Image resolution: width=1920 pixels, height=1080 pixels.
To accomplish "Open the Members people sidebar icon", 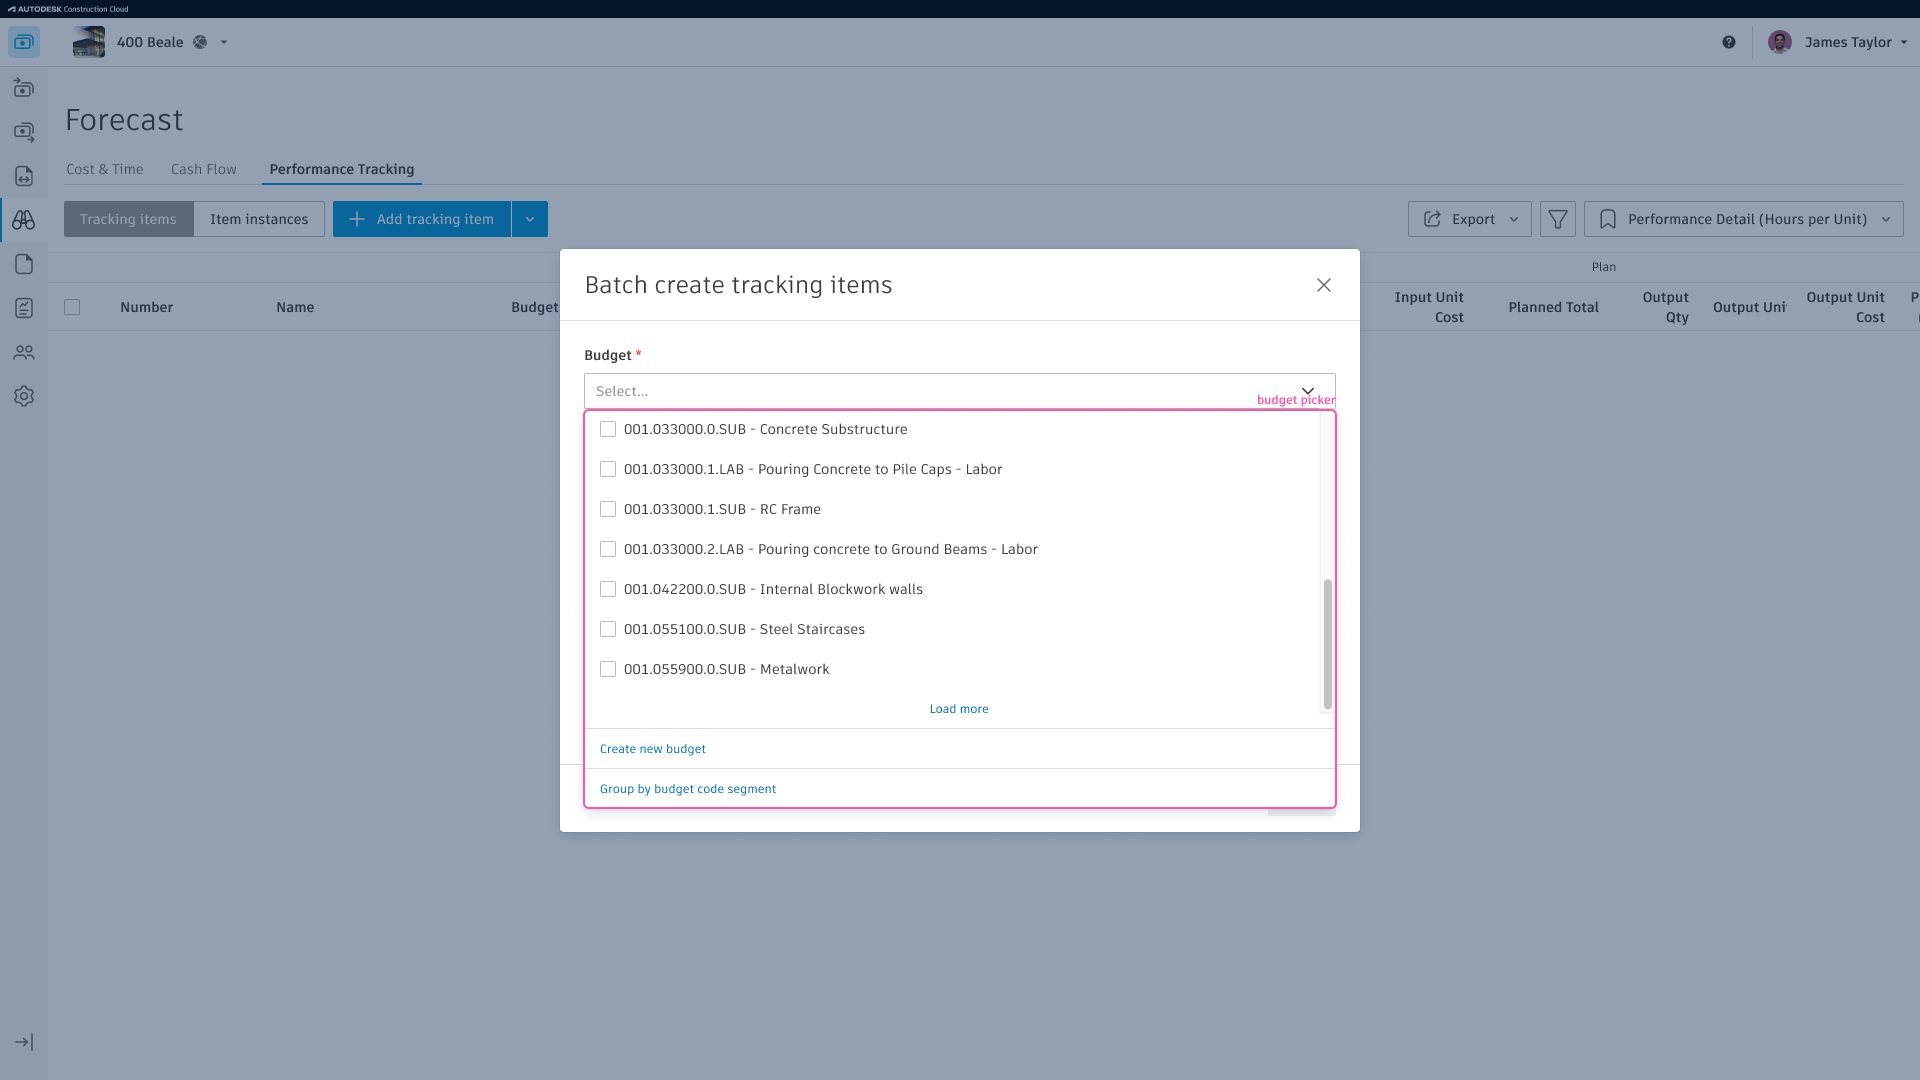I will (24, 352).
